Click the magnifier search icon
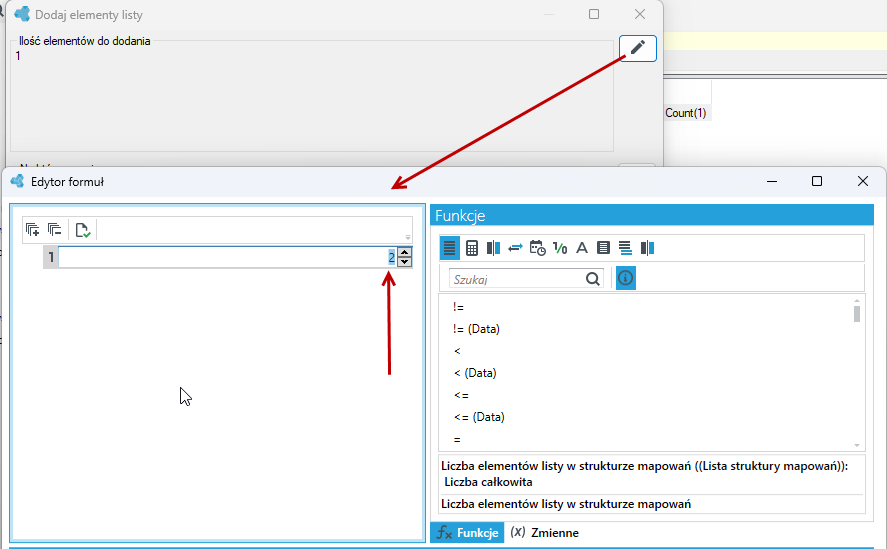 tap(593, 279)
